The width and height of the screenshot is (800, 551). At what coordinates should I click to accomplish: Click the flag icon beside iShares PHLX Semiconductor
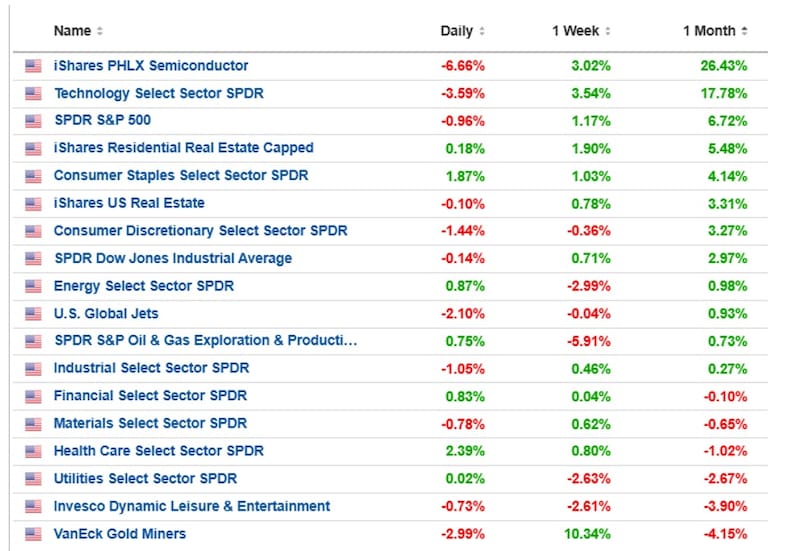click(x=33, y=66)
